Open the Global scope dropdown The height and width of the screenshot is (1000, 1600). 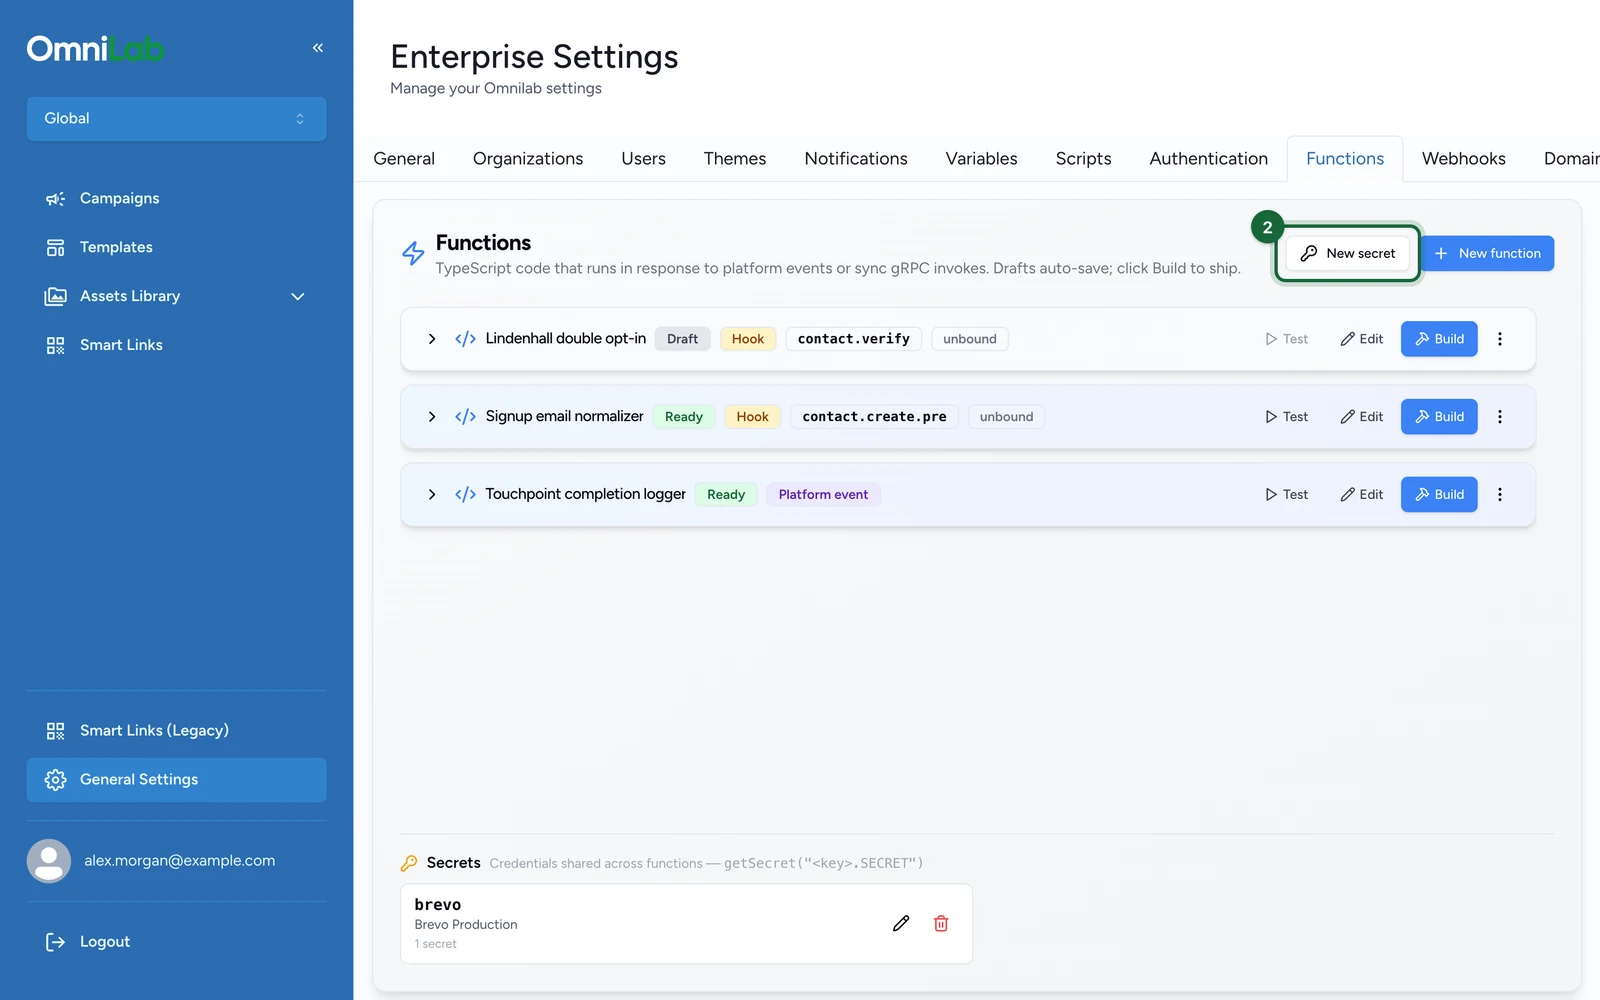176,119
